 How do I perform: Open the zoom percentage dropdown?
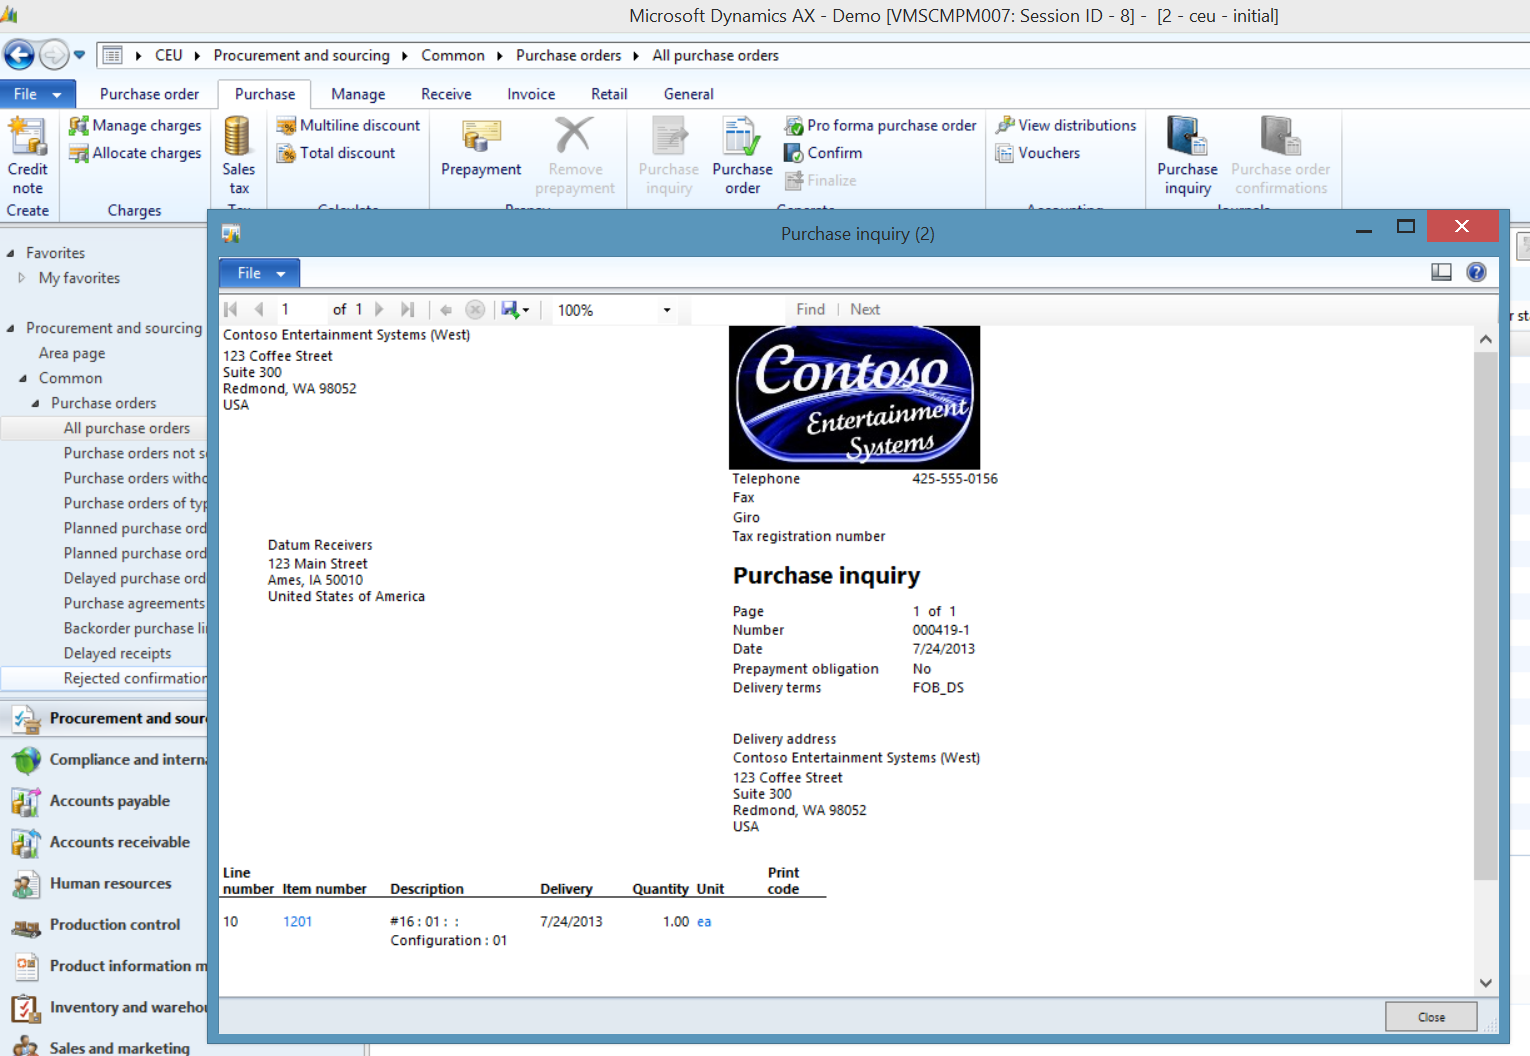(x=666, y=309)
